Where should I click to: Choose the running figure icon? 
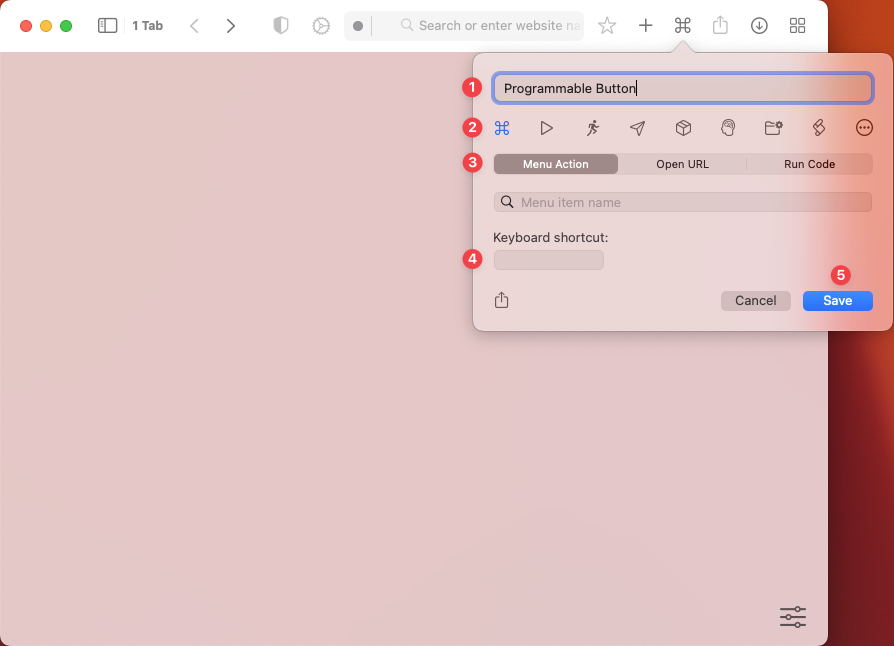pyautogui.click(x=593, y=128)
